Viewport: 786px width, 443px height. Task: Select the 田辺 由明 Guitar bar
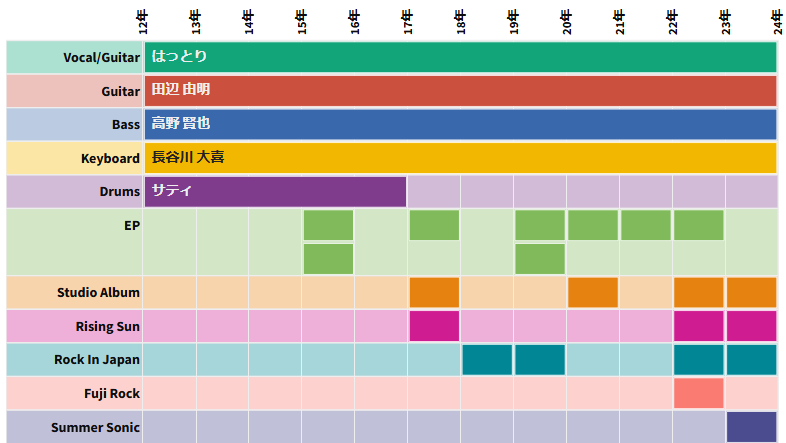click(x=460, y=91)
